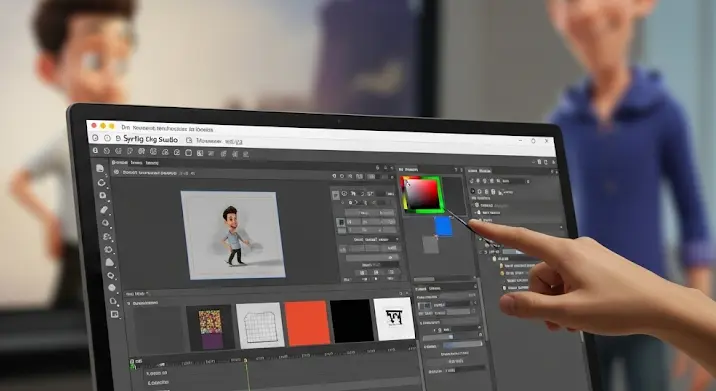Select the grid sketch thumbnail
716x391 pixels.
pyautogui.click(x=260, y=326)
